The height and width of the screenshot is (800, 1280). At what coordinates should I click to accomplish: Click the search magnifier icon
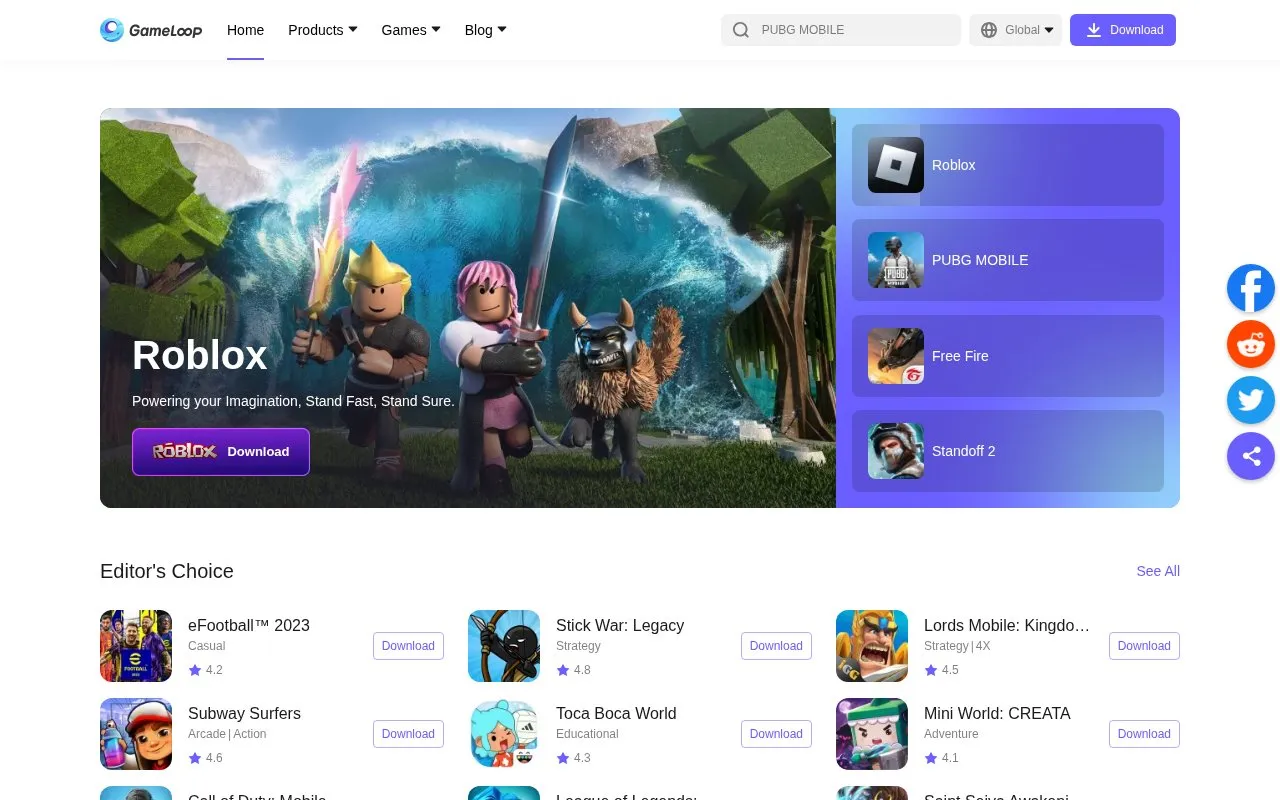point(741,30)
